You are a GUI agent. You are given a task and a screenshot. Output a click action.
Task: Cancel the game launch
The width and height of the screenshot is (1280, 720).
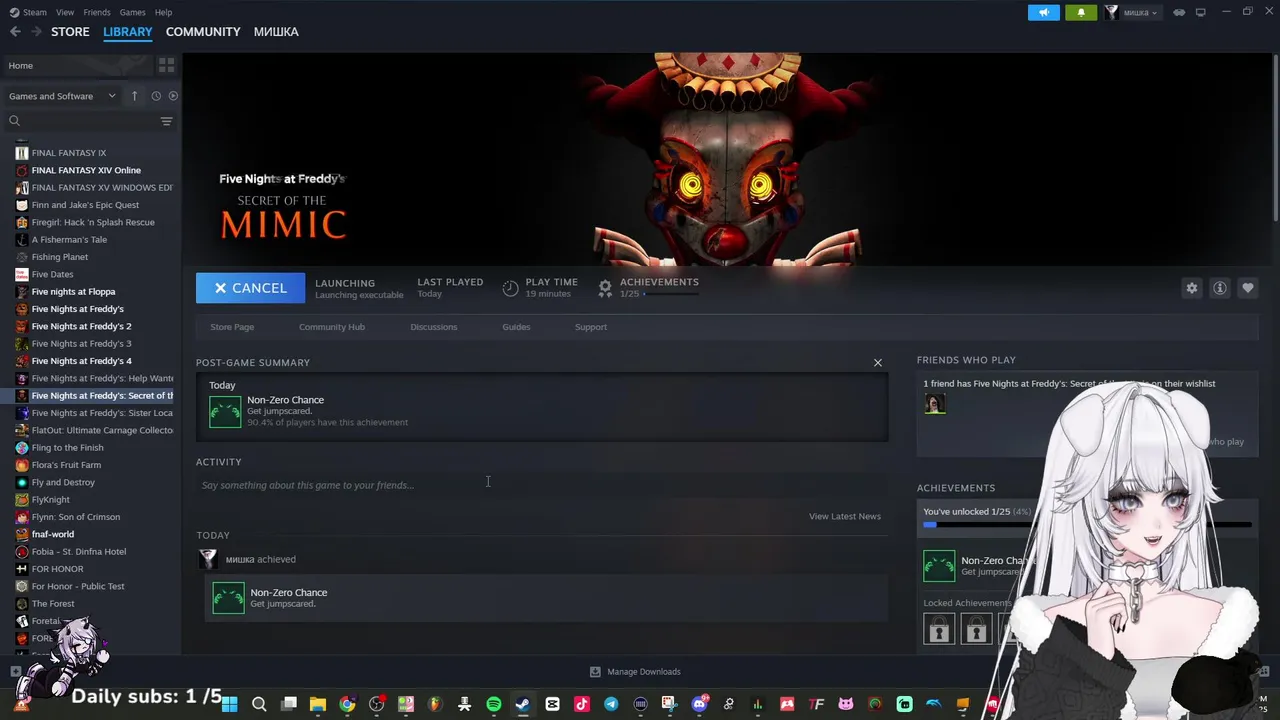pyautogui.click(x=250, y=288)
